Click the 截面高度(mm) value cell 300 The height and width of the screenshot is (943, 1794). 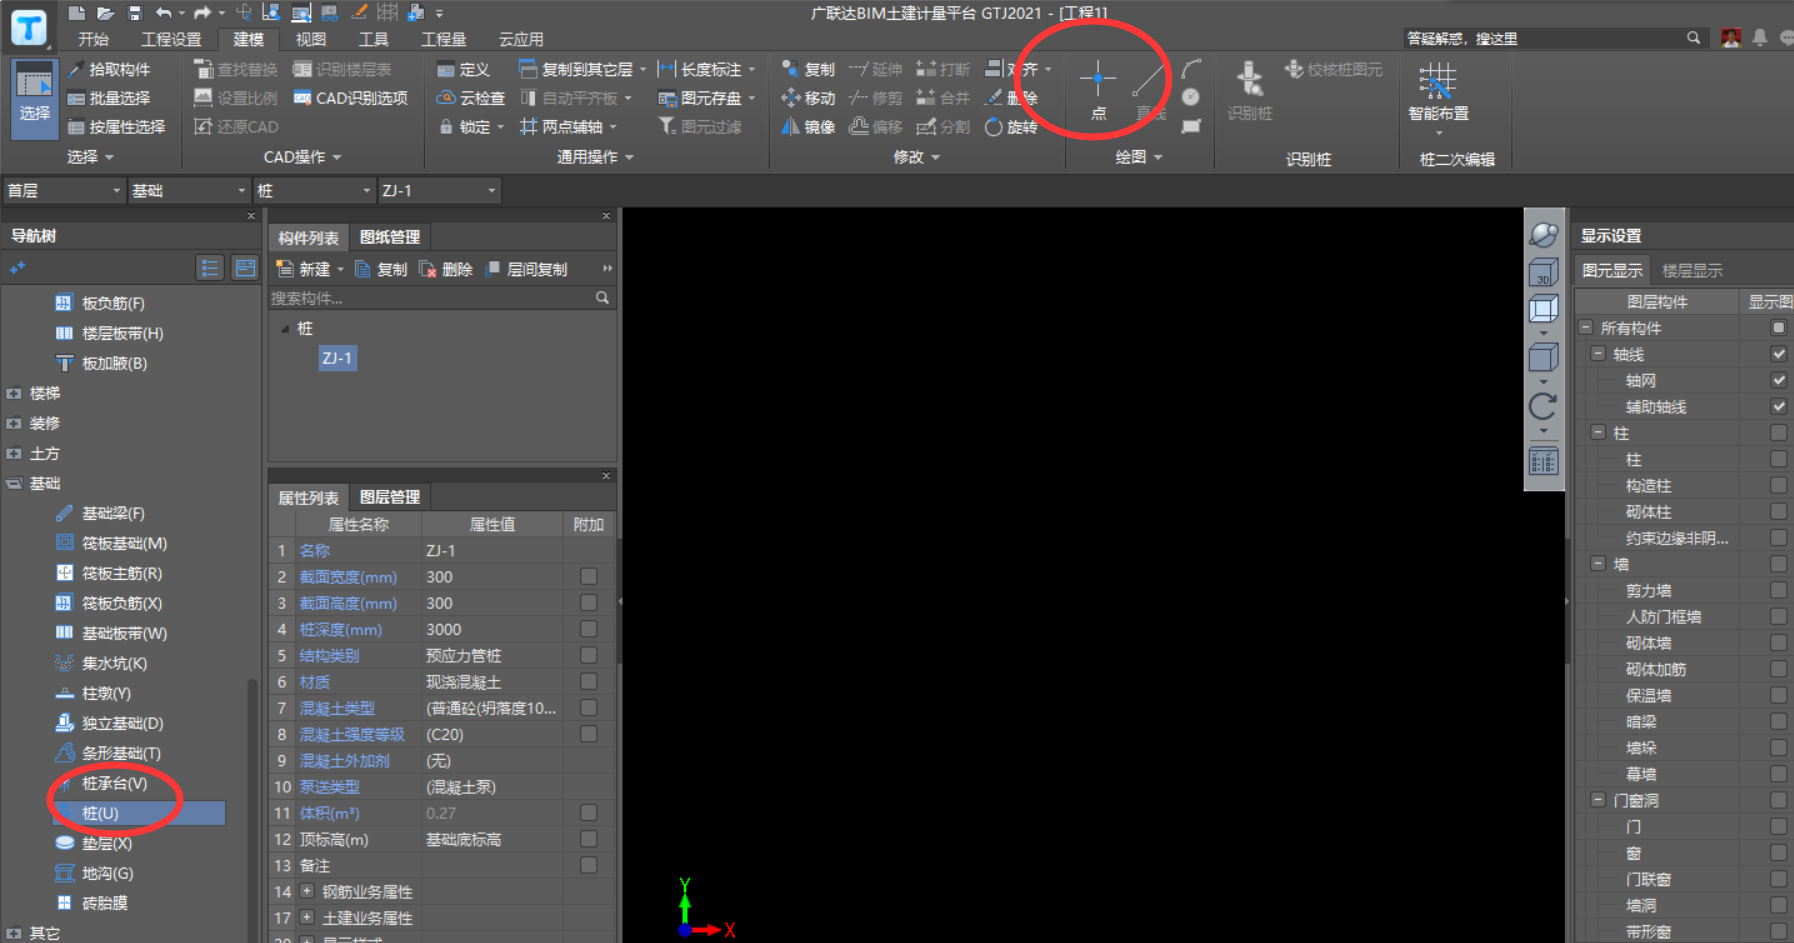492,603
